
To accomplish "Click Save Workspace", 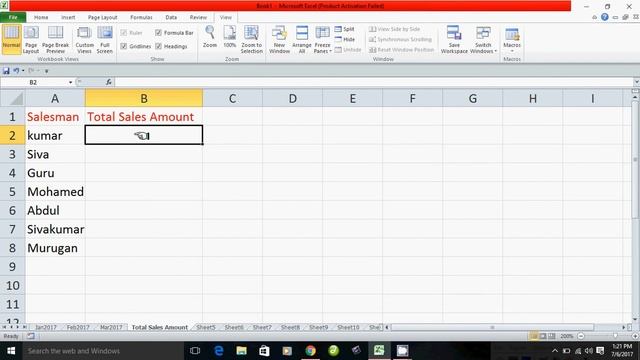I will pos(454,39).
